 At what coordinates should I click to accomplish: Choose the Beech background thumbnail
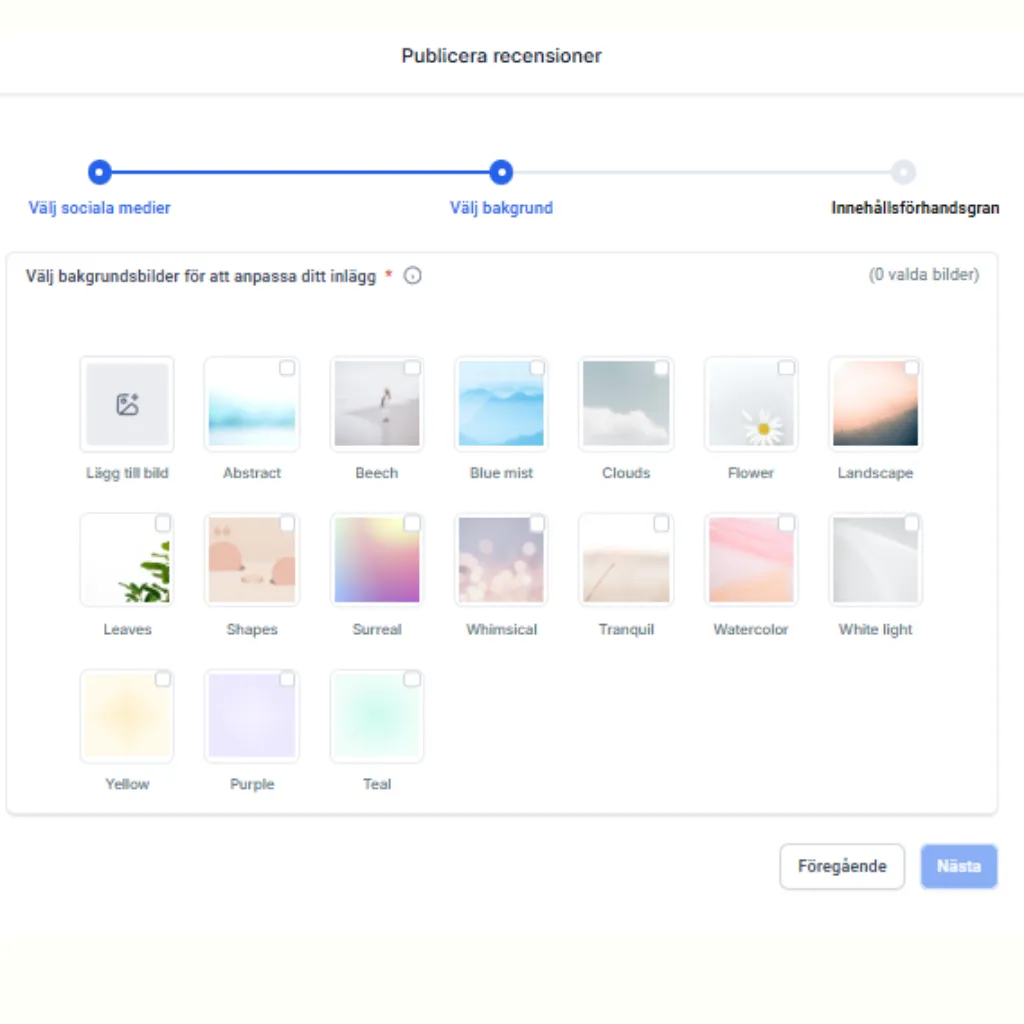pos(377,404)
